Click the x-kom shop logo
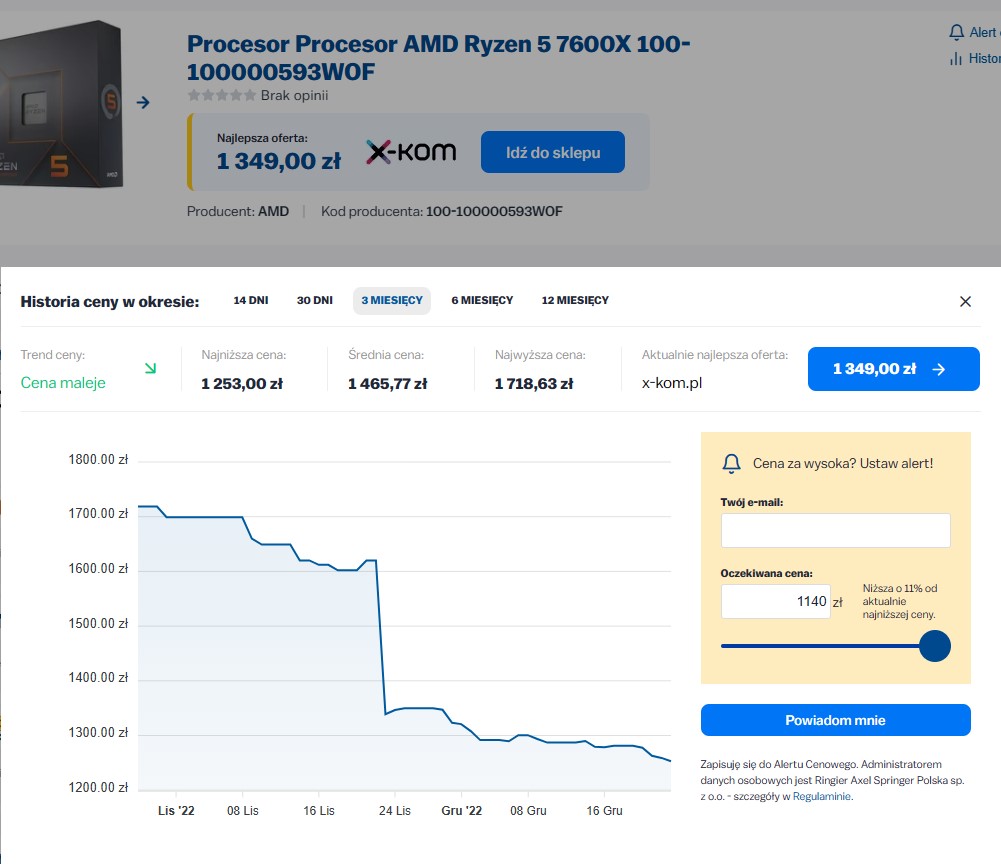 tap(411, 152)
